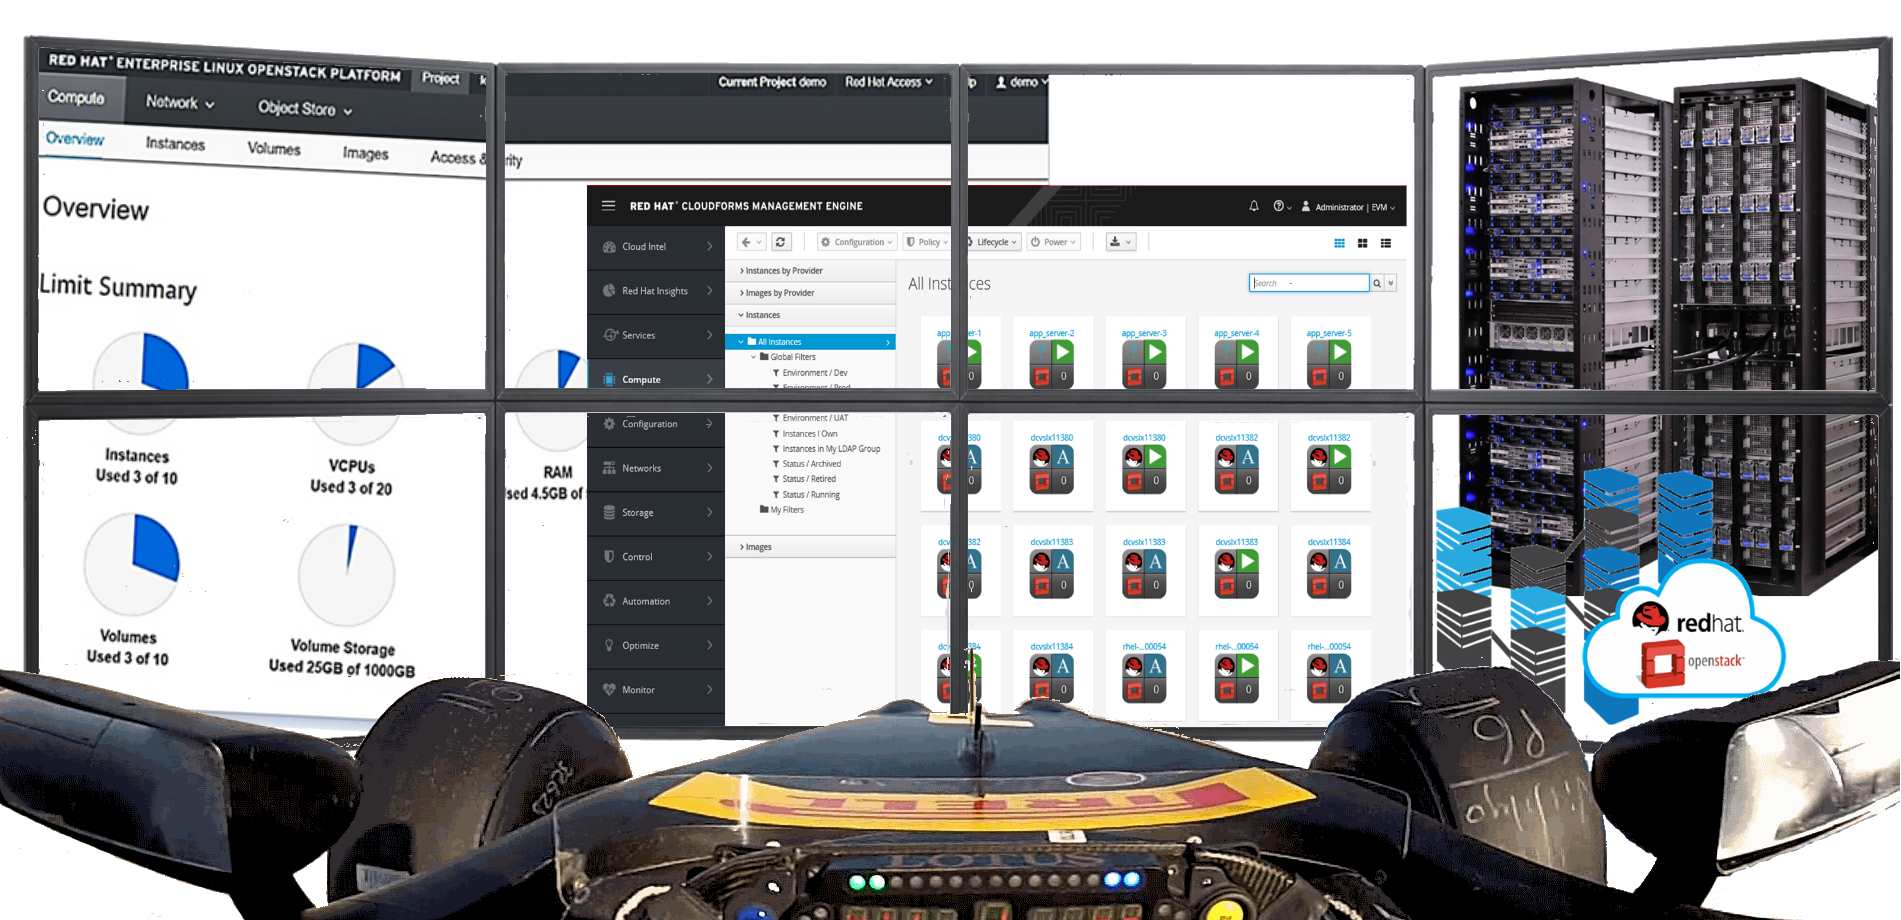1901x920 pixels.
Task: Click the Storage sidebar icon
Action: pos(609,513)
